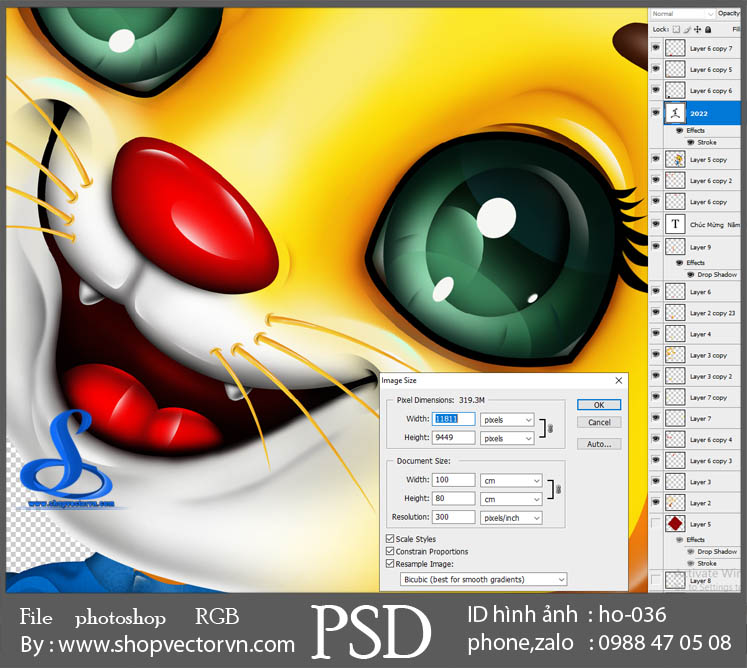747x668 pixels.
Task: Open Resolution pixels/inch units dropdown
Action: [511, 518]
